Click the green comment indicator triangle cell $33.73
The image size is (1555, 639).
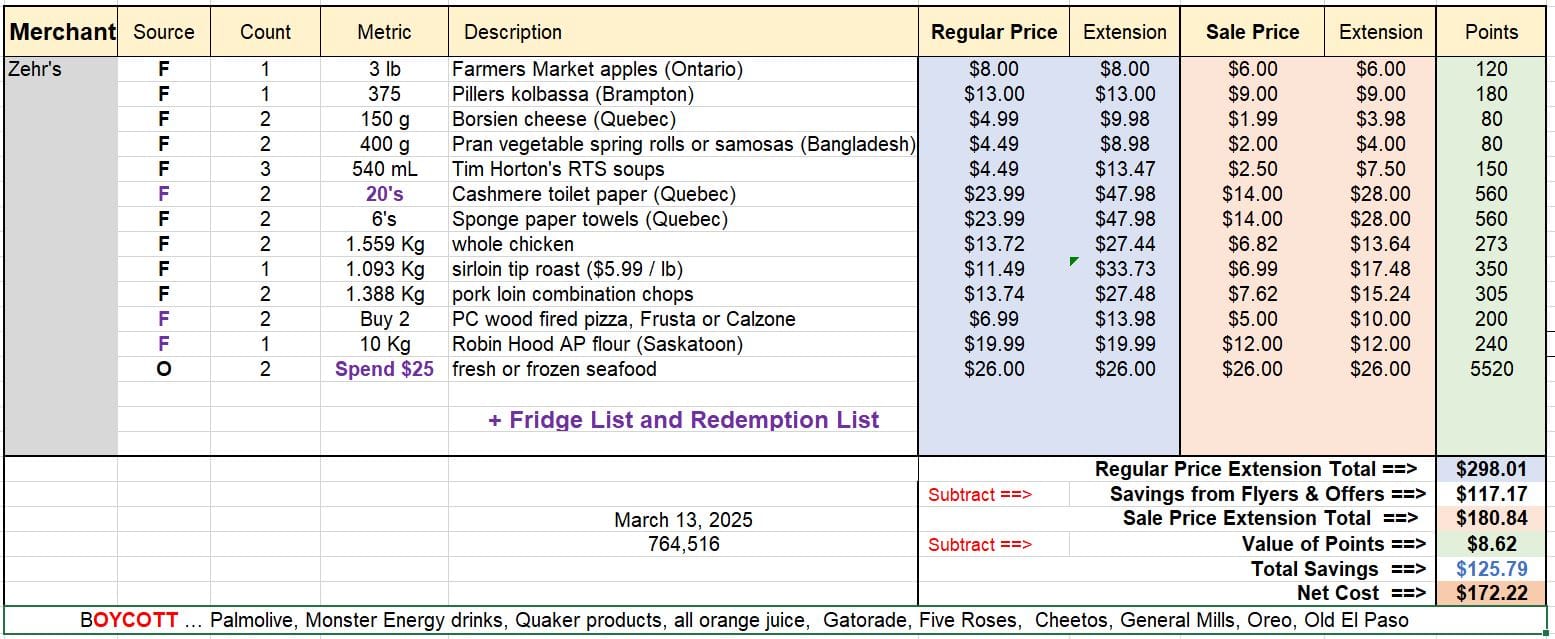1124,269
